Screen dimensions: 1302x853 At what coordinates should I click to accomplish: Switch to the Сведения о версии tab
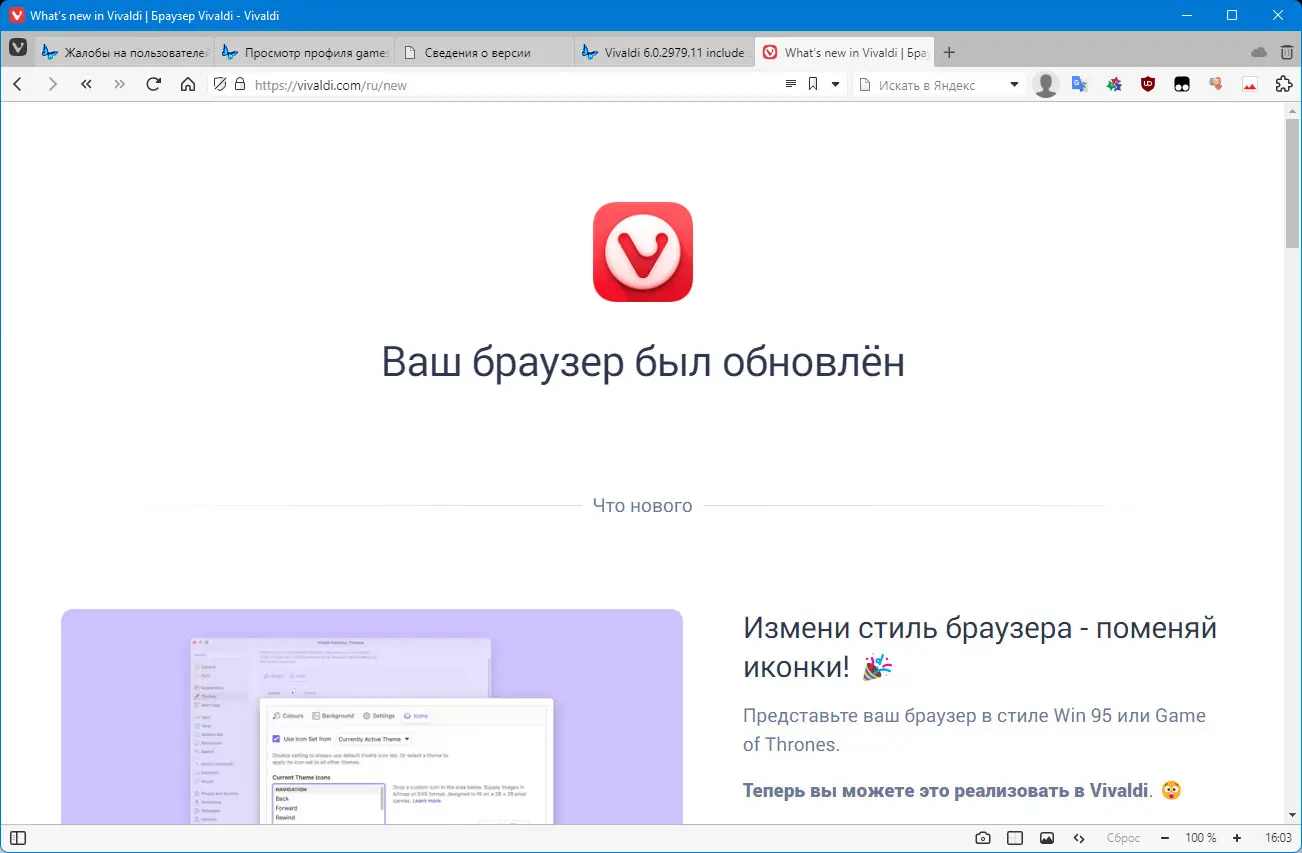click(484, 52)
